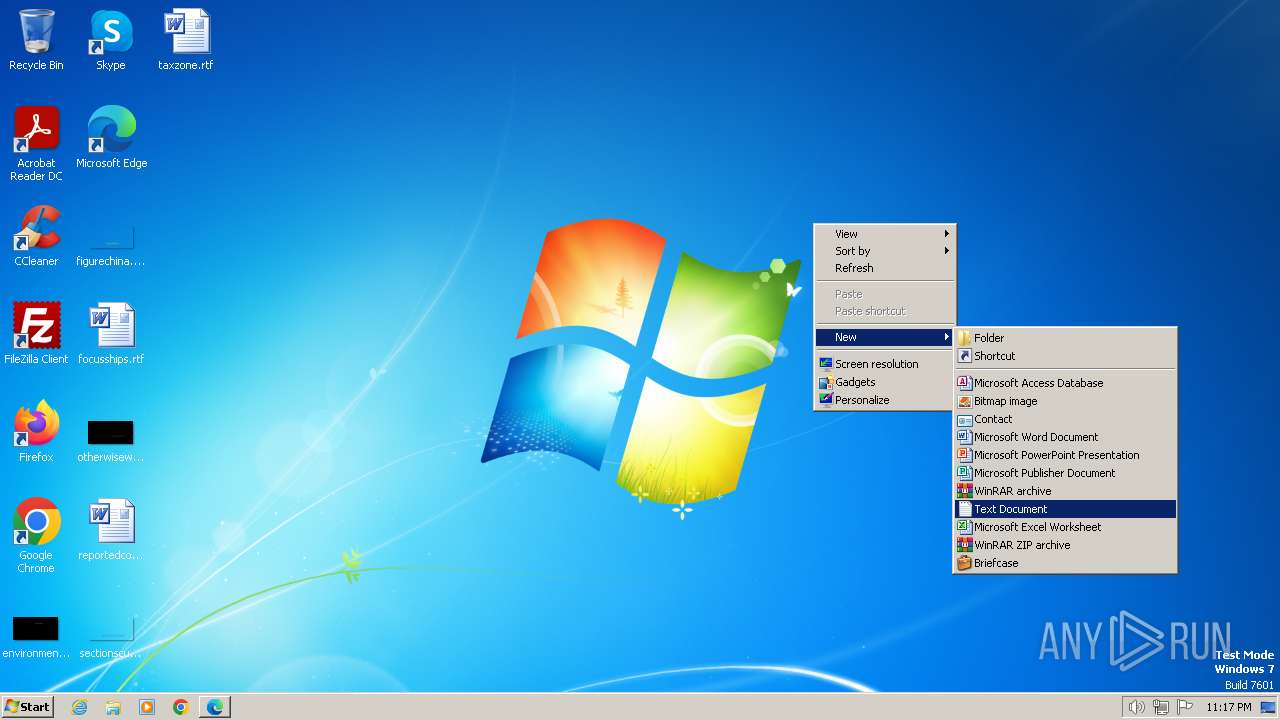Expand the Sort by submenu
The image size is (1280, 720).
click(x=885, y=251)
